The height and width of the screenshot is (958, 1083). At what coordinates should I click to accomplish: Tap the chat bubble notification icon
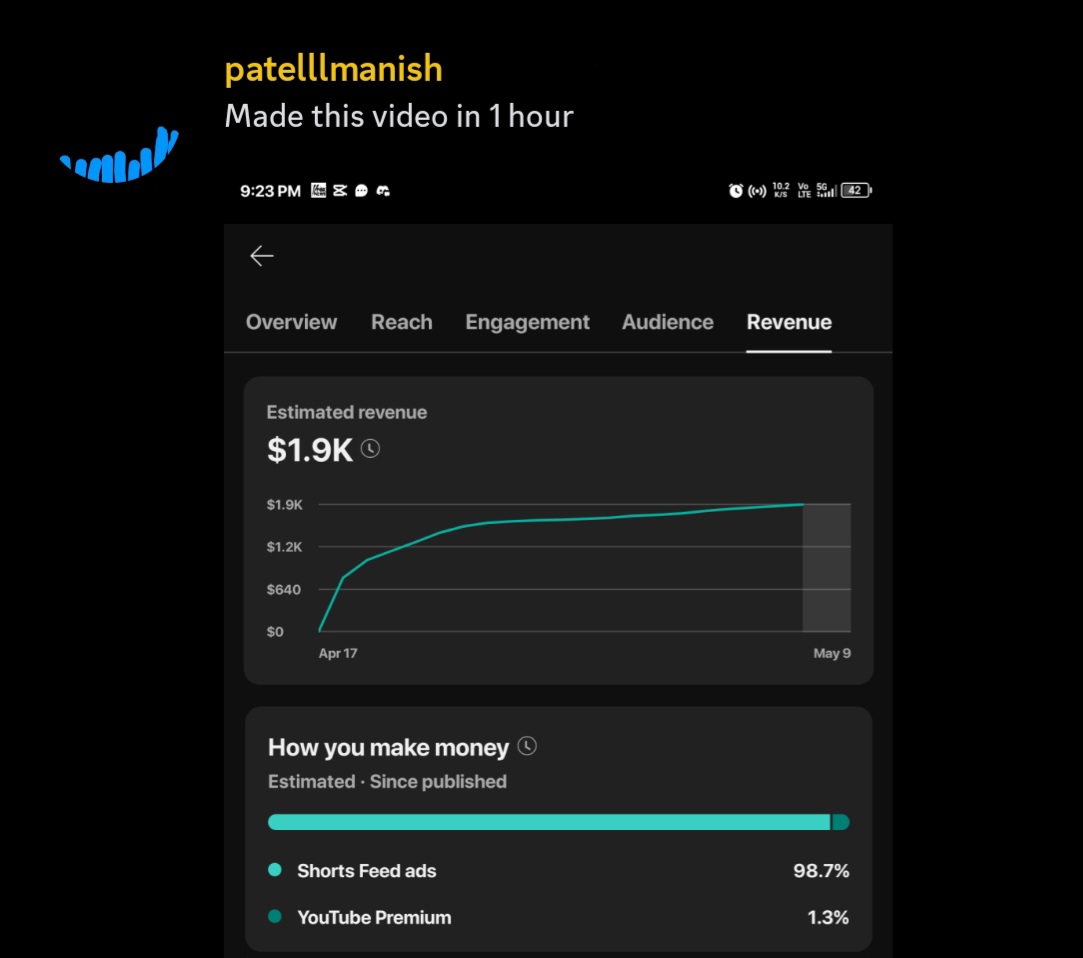361,191
